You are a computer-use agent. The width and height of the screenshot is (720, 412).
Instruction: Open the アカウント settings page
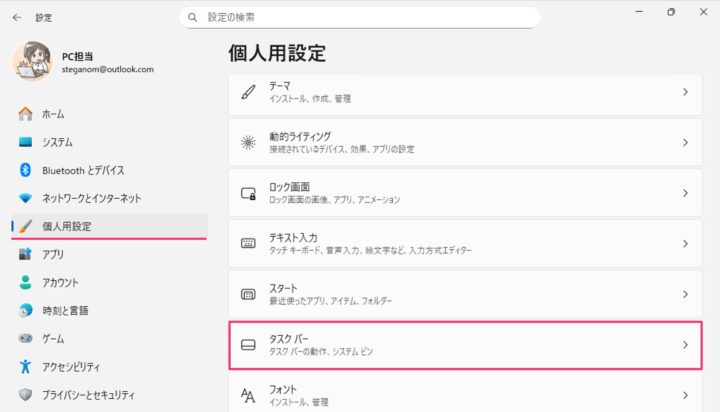pos(60,282)
